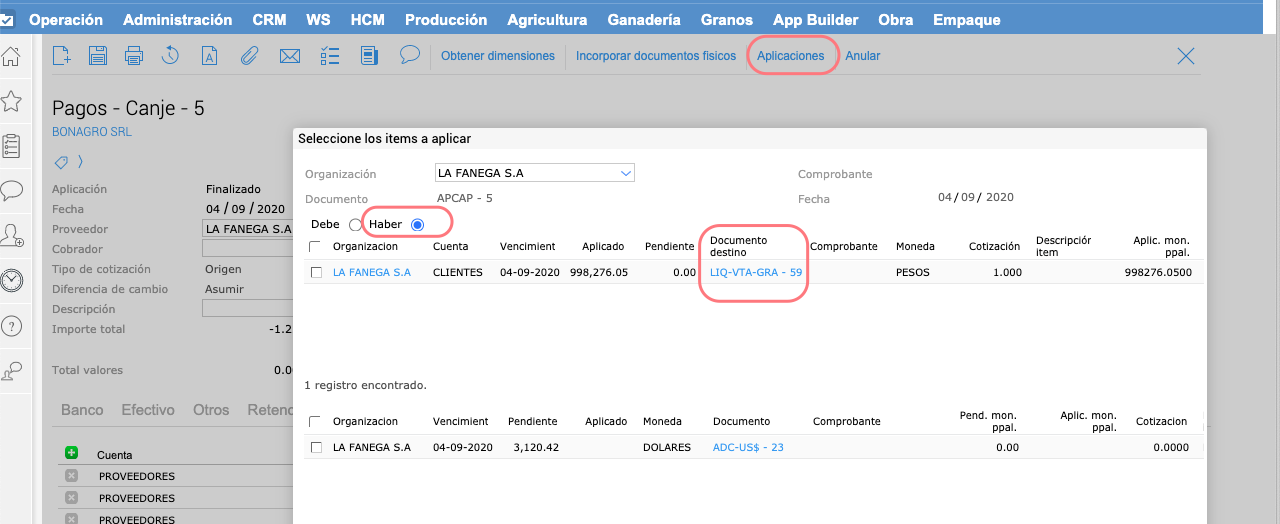Expand the tag chevron under BONAGRO SRL
This screenshot has height=524, width=1280.
[x=80, y=162]
